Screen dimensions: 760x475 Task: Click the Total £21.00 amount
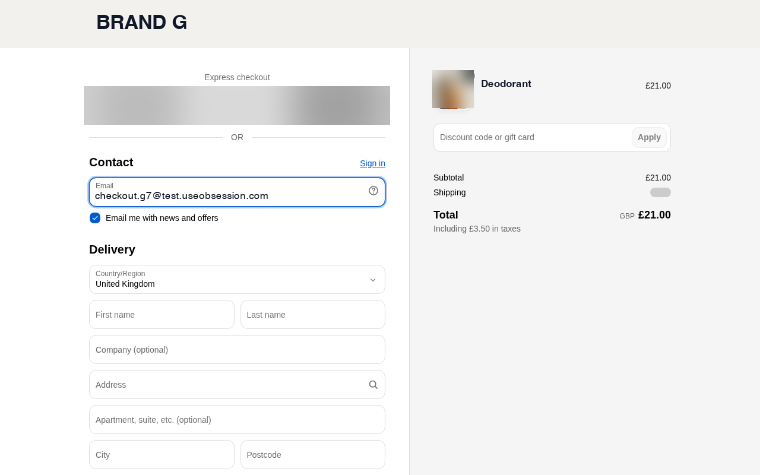click(x=654, y=215)
